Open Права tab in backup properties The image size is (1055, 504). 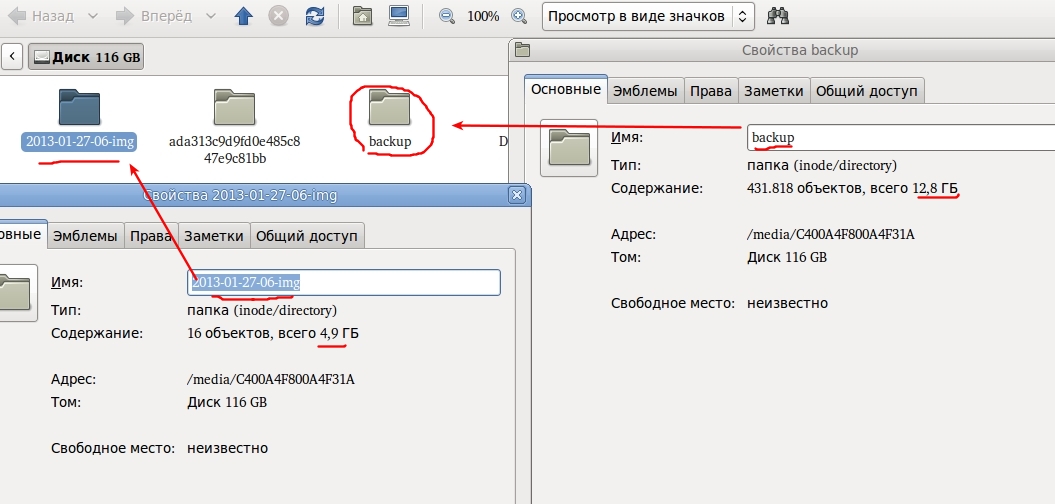(711, 91)
